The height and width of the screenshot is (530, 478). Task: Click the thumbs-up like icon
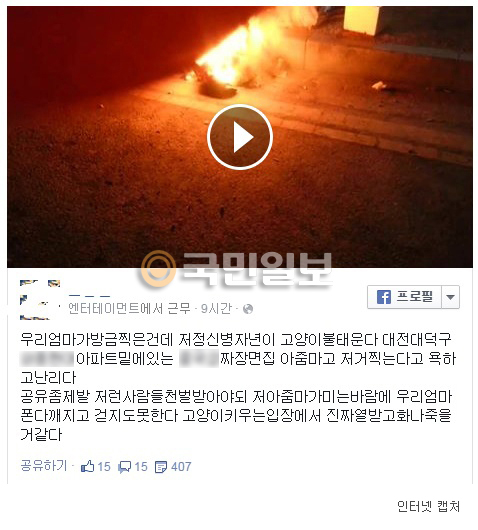pos(88,466)
